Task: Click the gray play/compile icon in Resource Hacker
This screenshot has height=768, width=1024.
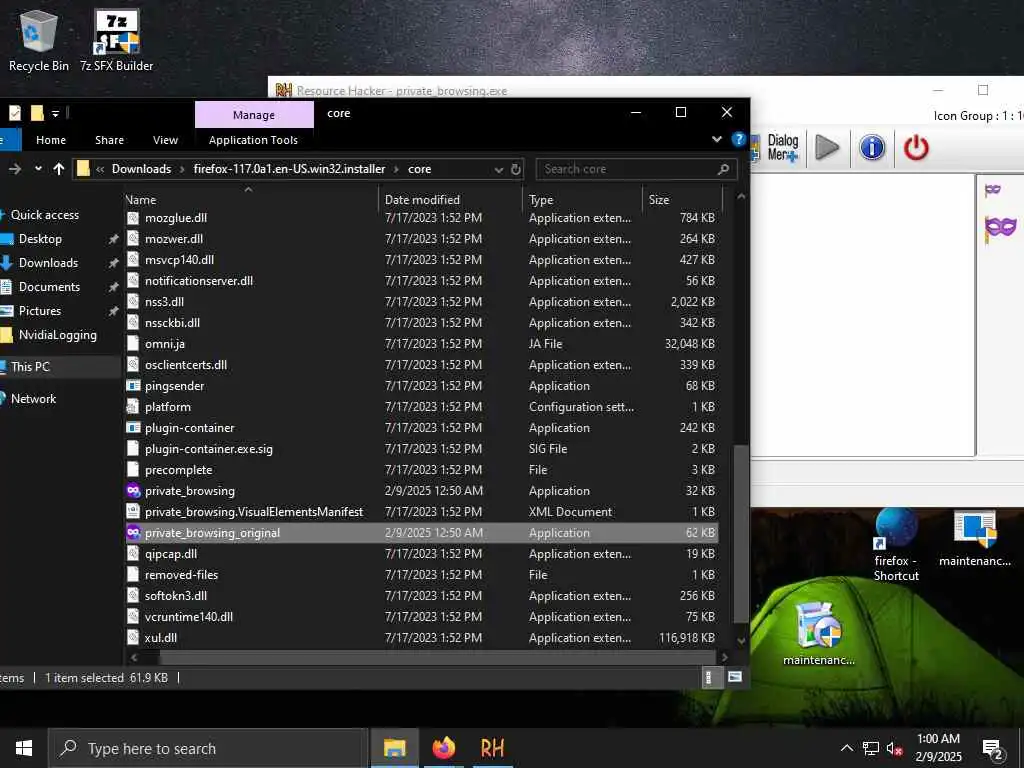Action: (827, 148)
